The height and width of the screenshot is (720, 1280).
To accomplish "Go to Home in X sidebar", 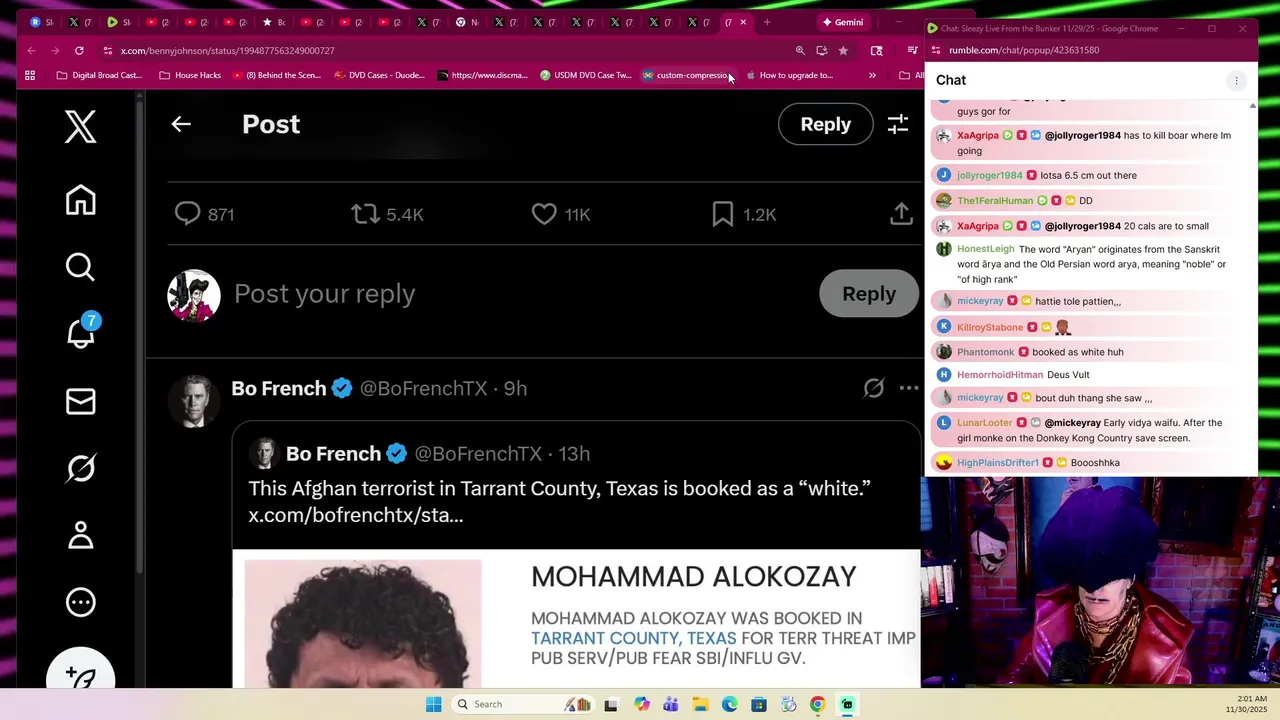I will click(x=80, y=200).
